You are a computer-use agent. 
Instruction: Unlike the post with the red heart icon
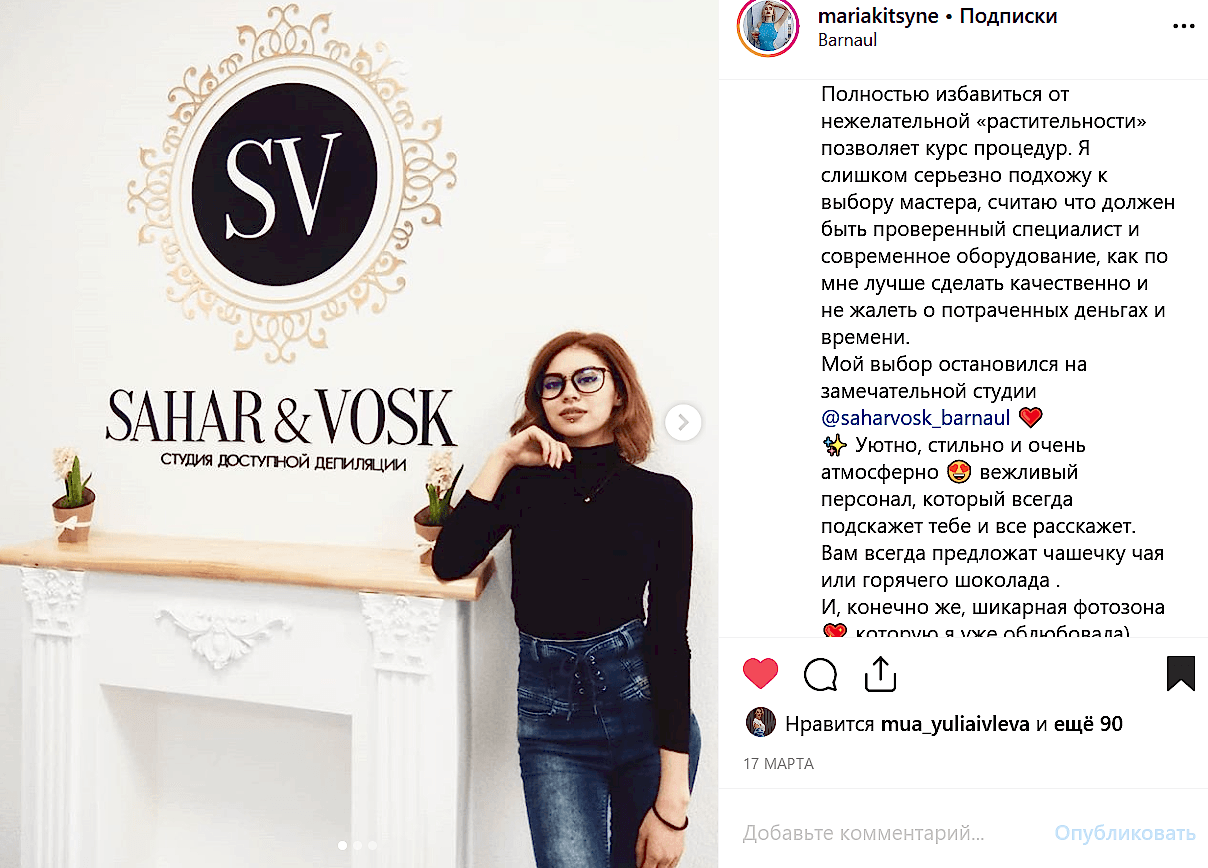click(x=761, y=673)
